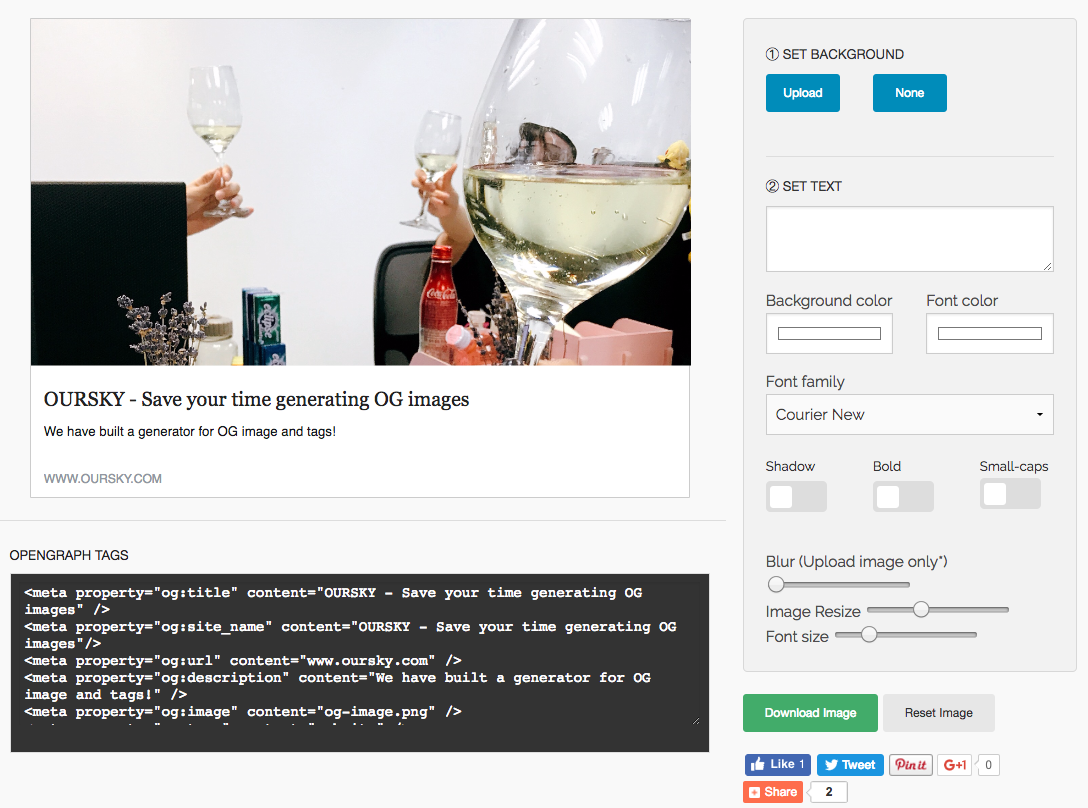The width and height of the screenshot is (1088, 808).
Task: Click the preview image of wine glasses
Action: (x=360, y=192)
